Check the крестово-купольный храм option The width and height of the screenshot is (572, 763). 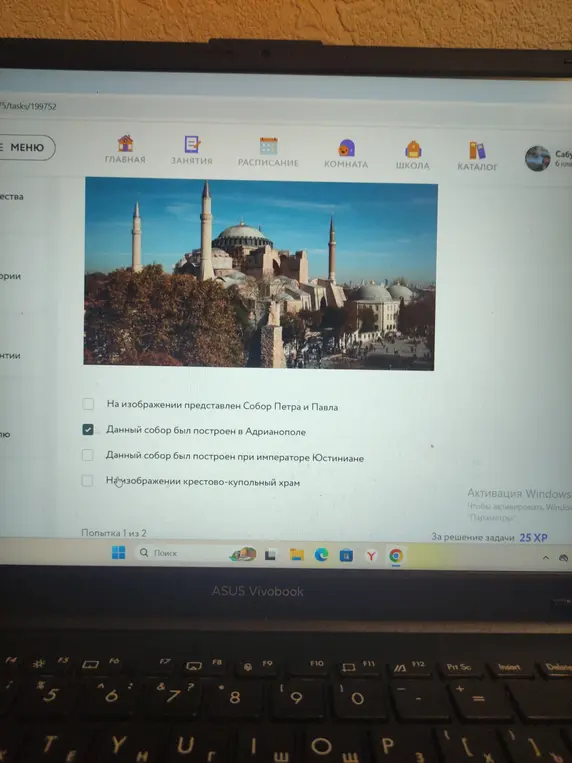coord(87,481)
